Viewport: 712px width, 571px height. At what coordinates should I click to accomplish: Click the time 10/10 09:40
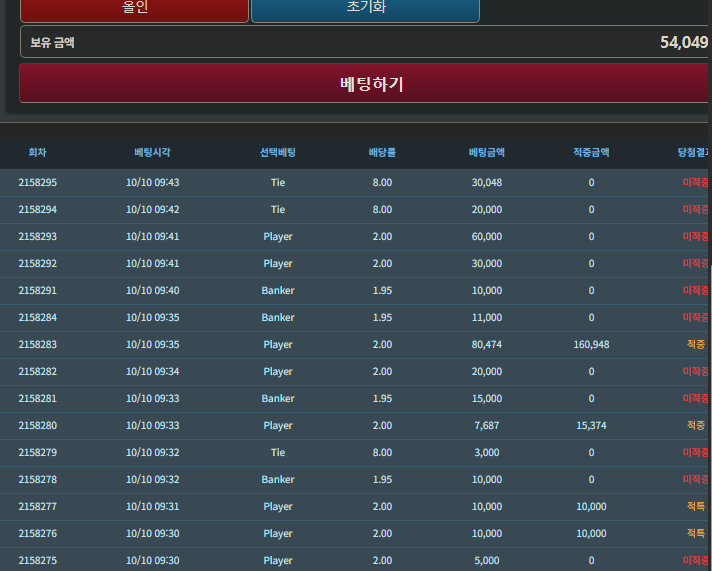[153, 291]
